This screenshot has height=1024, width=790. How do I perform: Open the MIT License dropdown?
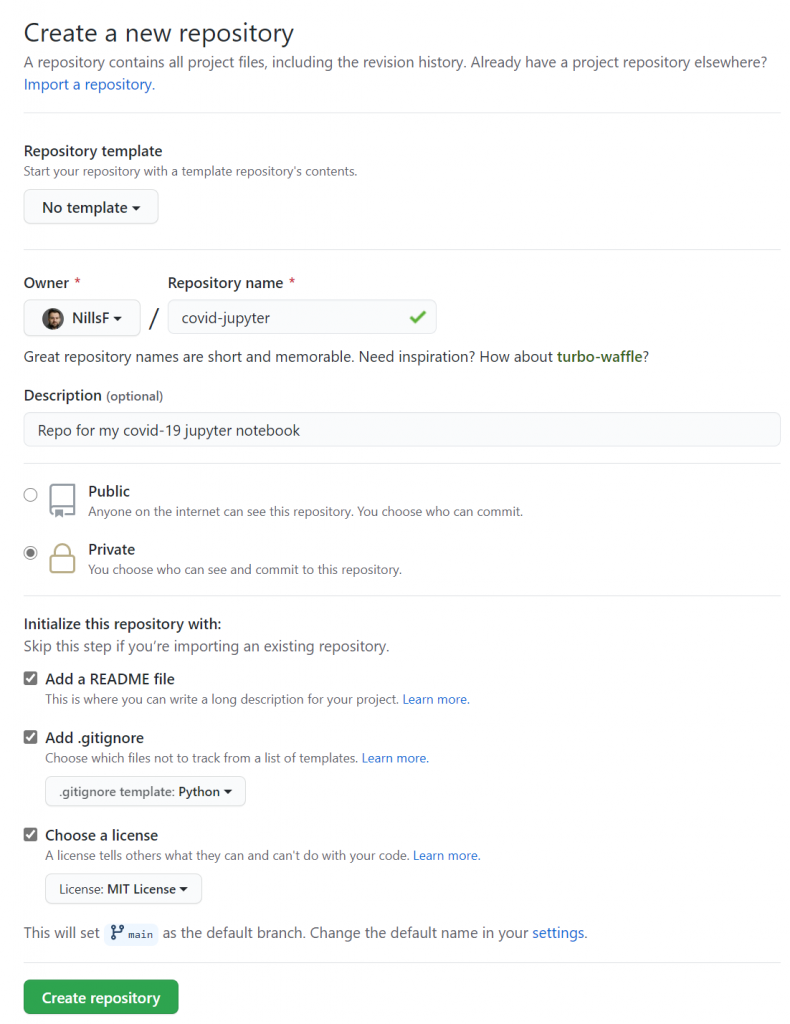(123, 889)
